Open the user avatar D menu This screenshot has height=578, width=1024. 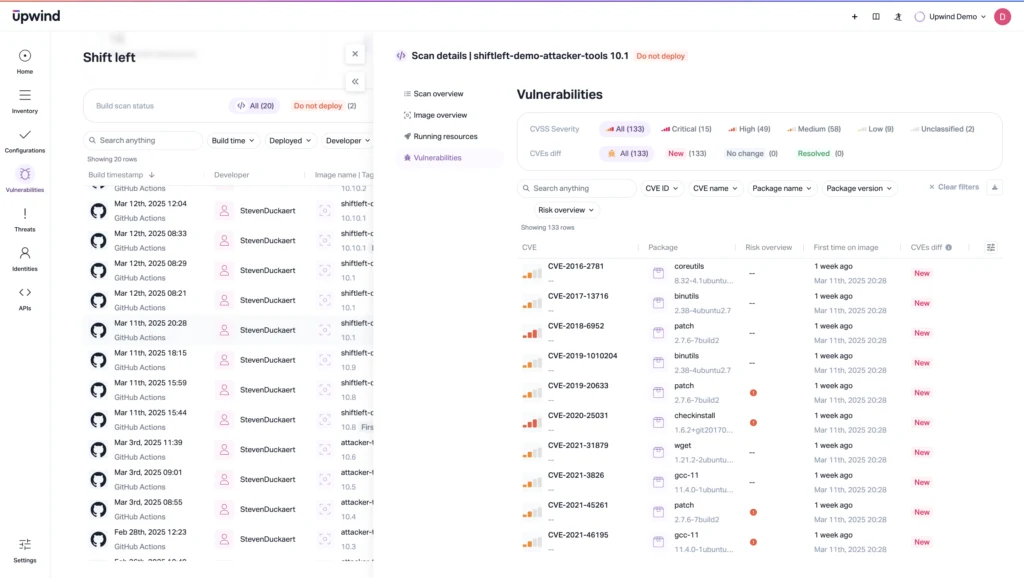(x=1002, y=17)
